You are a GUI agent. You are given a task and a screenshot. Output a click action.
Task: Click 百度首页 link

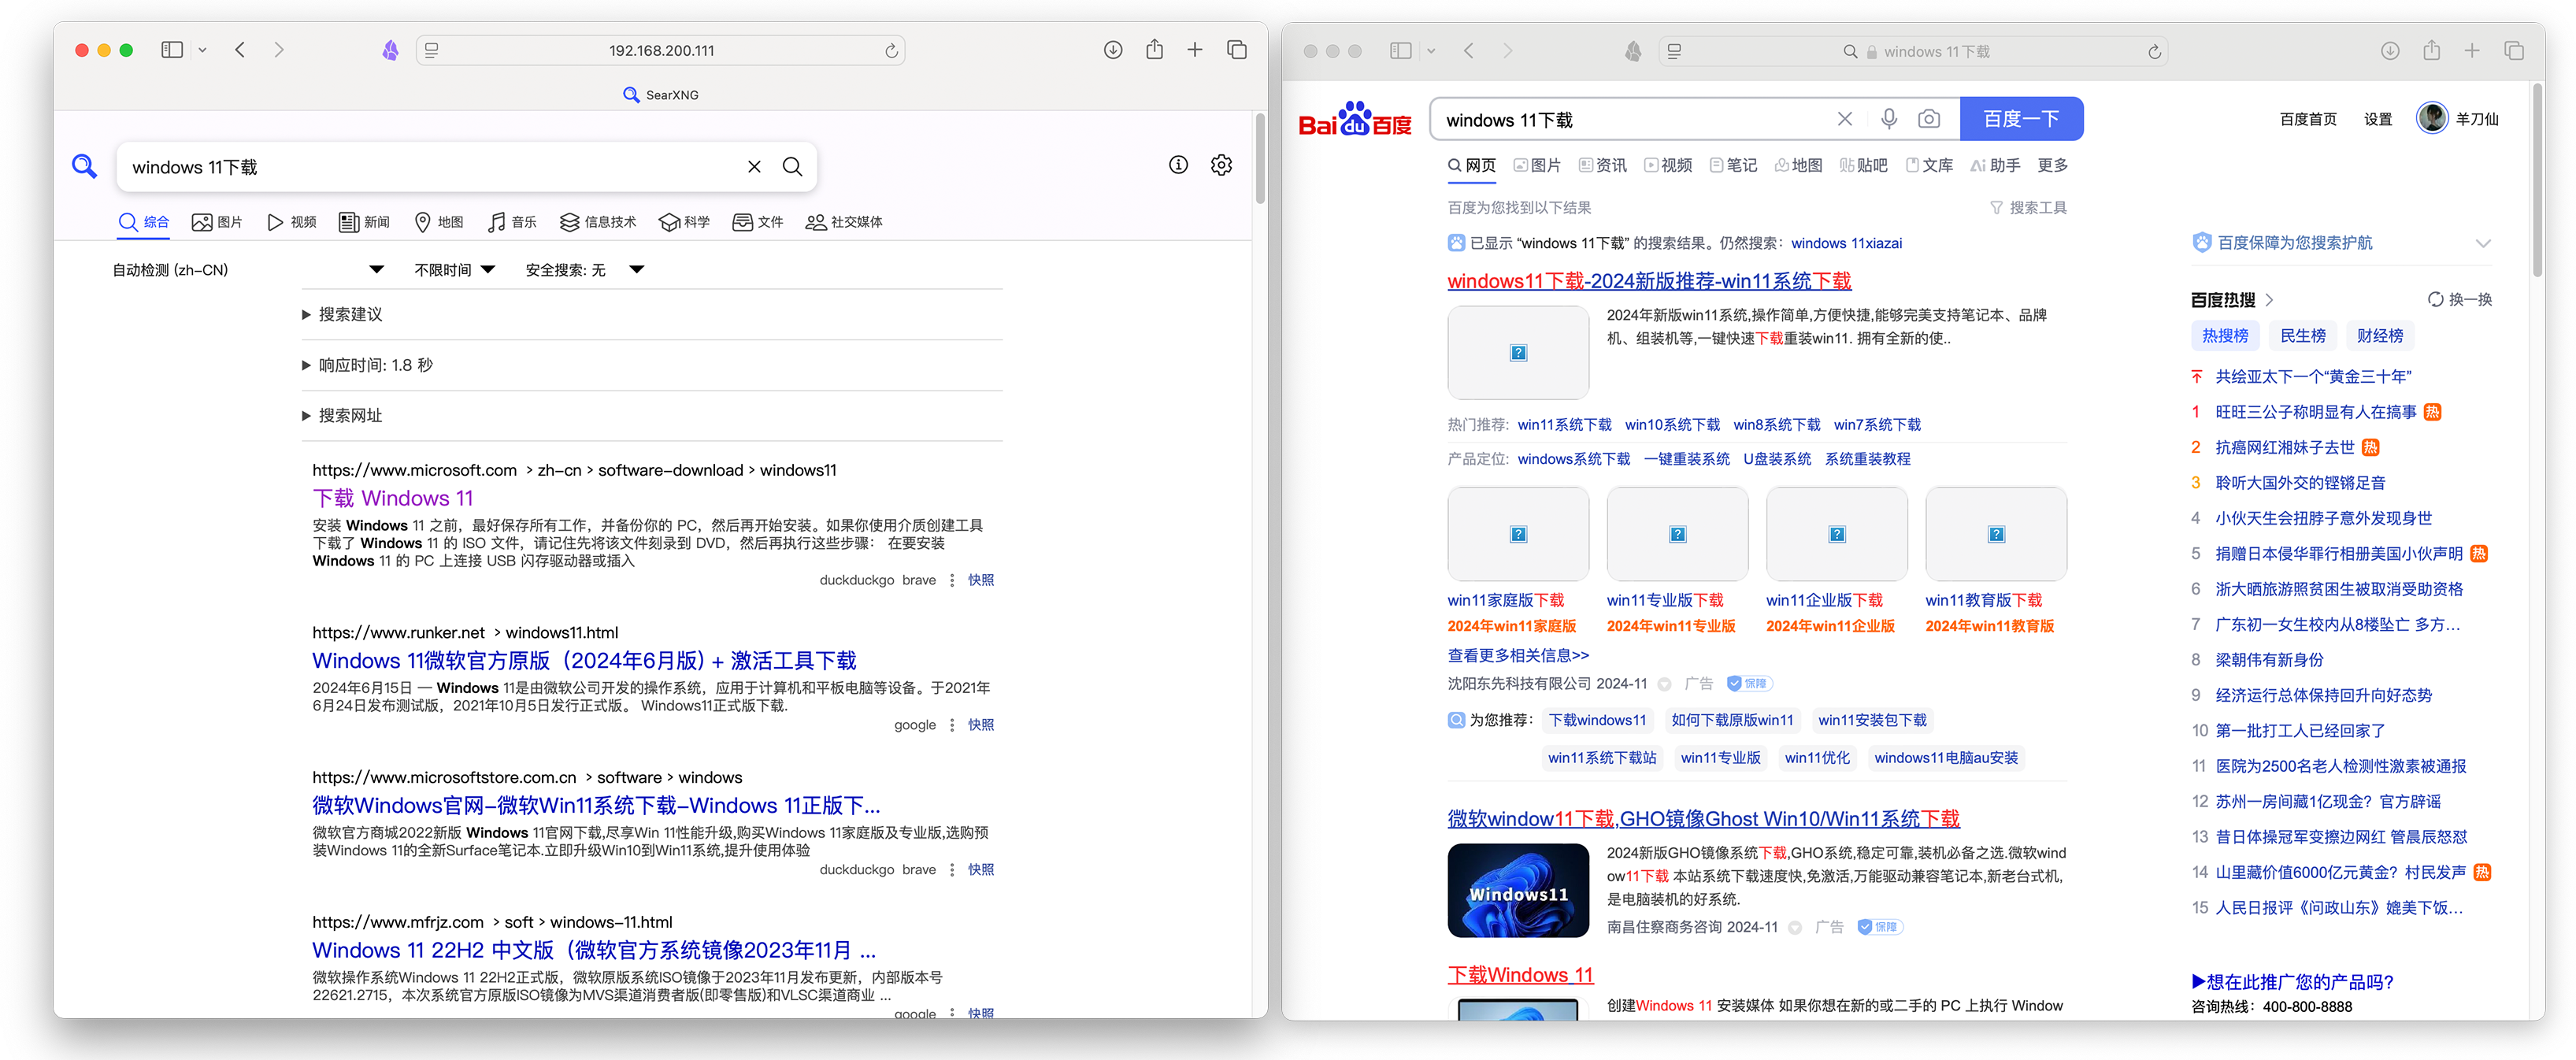tap(2307, 119)
